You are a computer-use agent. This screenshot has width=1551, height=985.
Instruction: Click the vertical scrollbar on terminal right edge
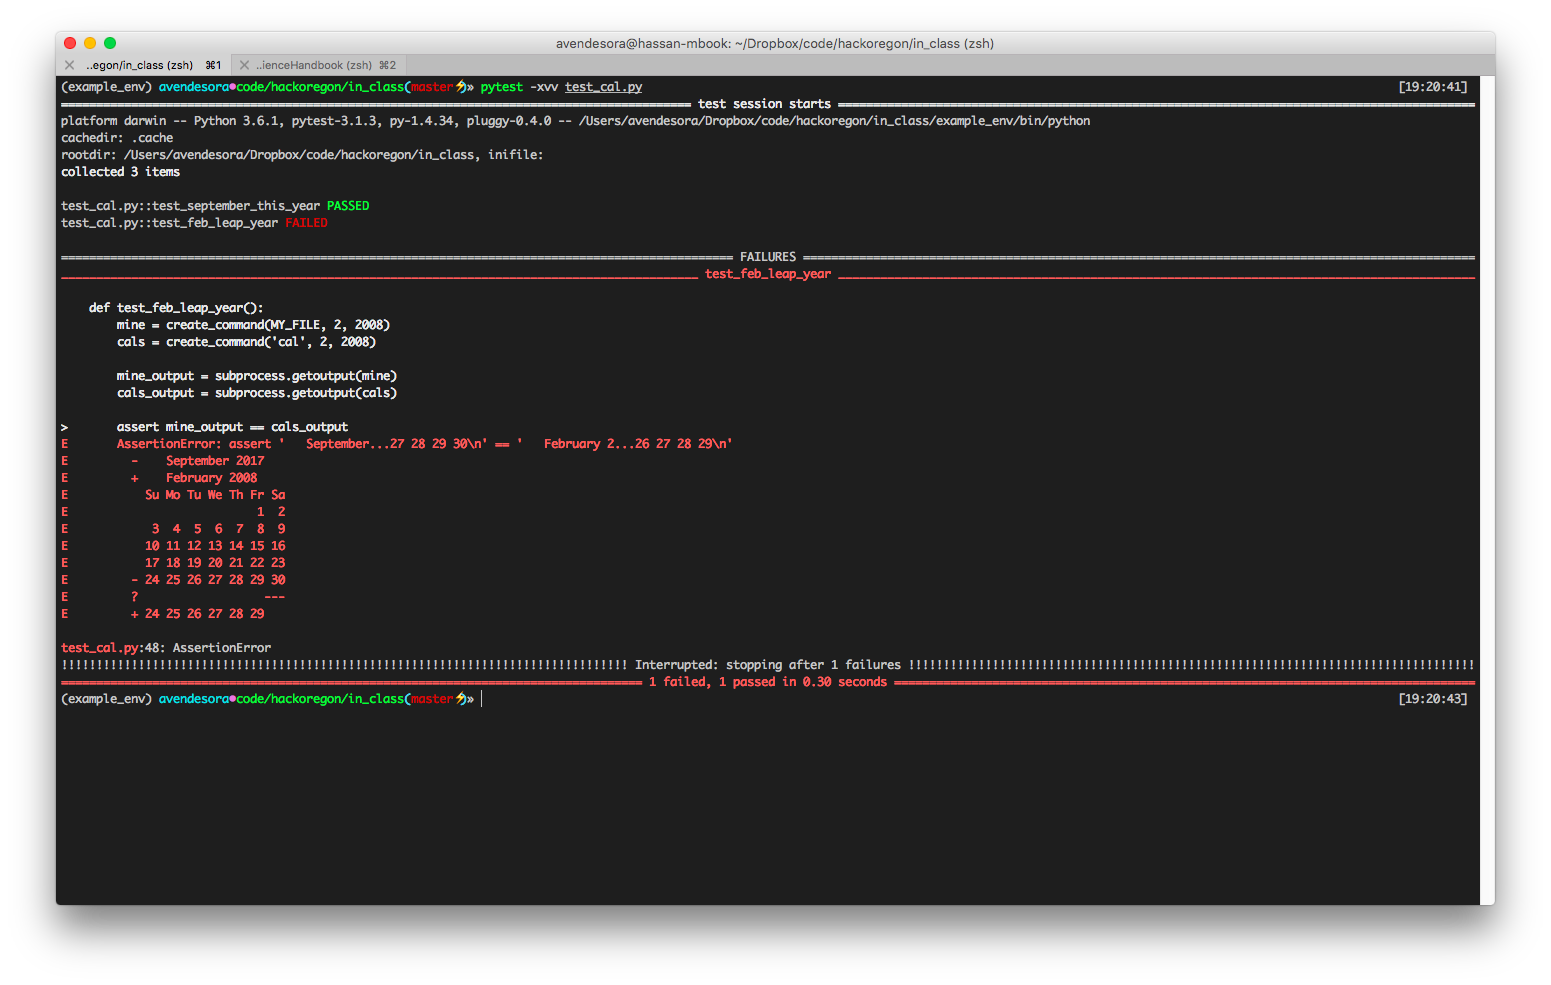[x=1488, y=490]
